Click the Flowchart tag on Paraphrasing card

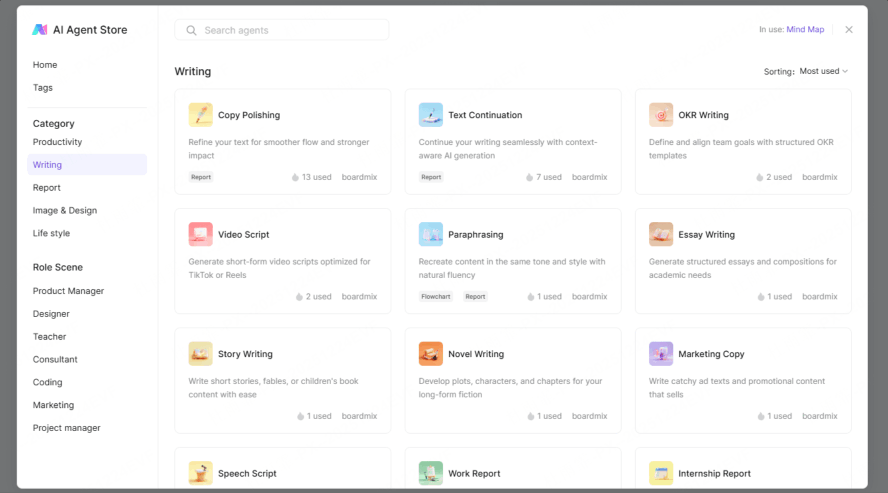pos(436,297)
